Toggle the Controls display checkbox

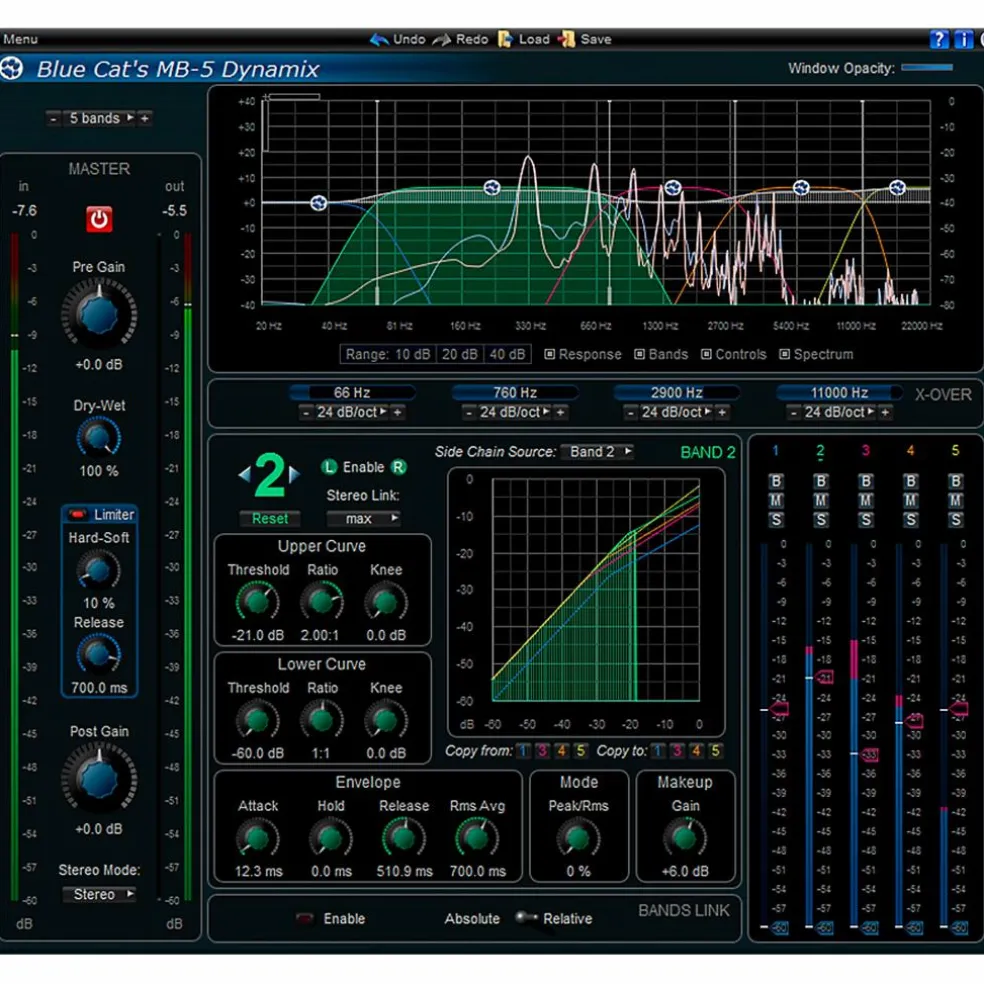706,354
